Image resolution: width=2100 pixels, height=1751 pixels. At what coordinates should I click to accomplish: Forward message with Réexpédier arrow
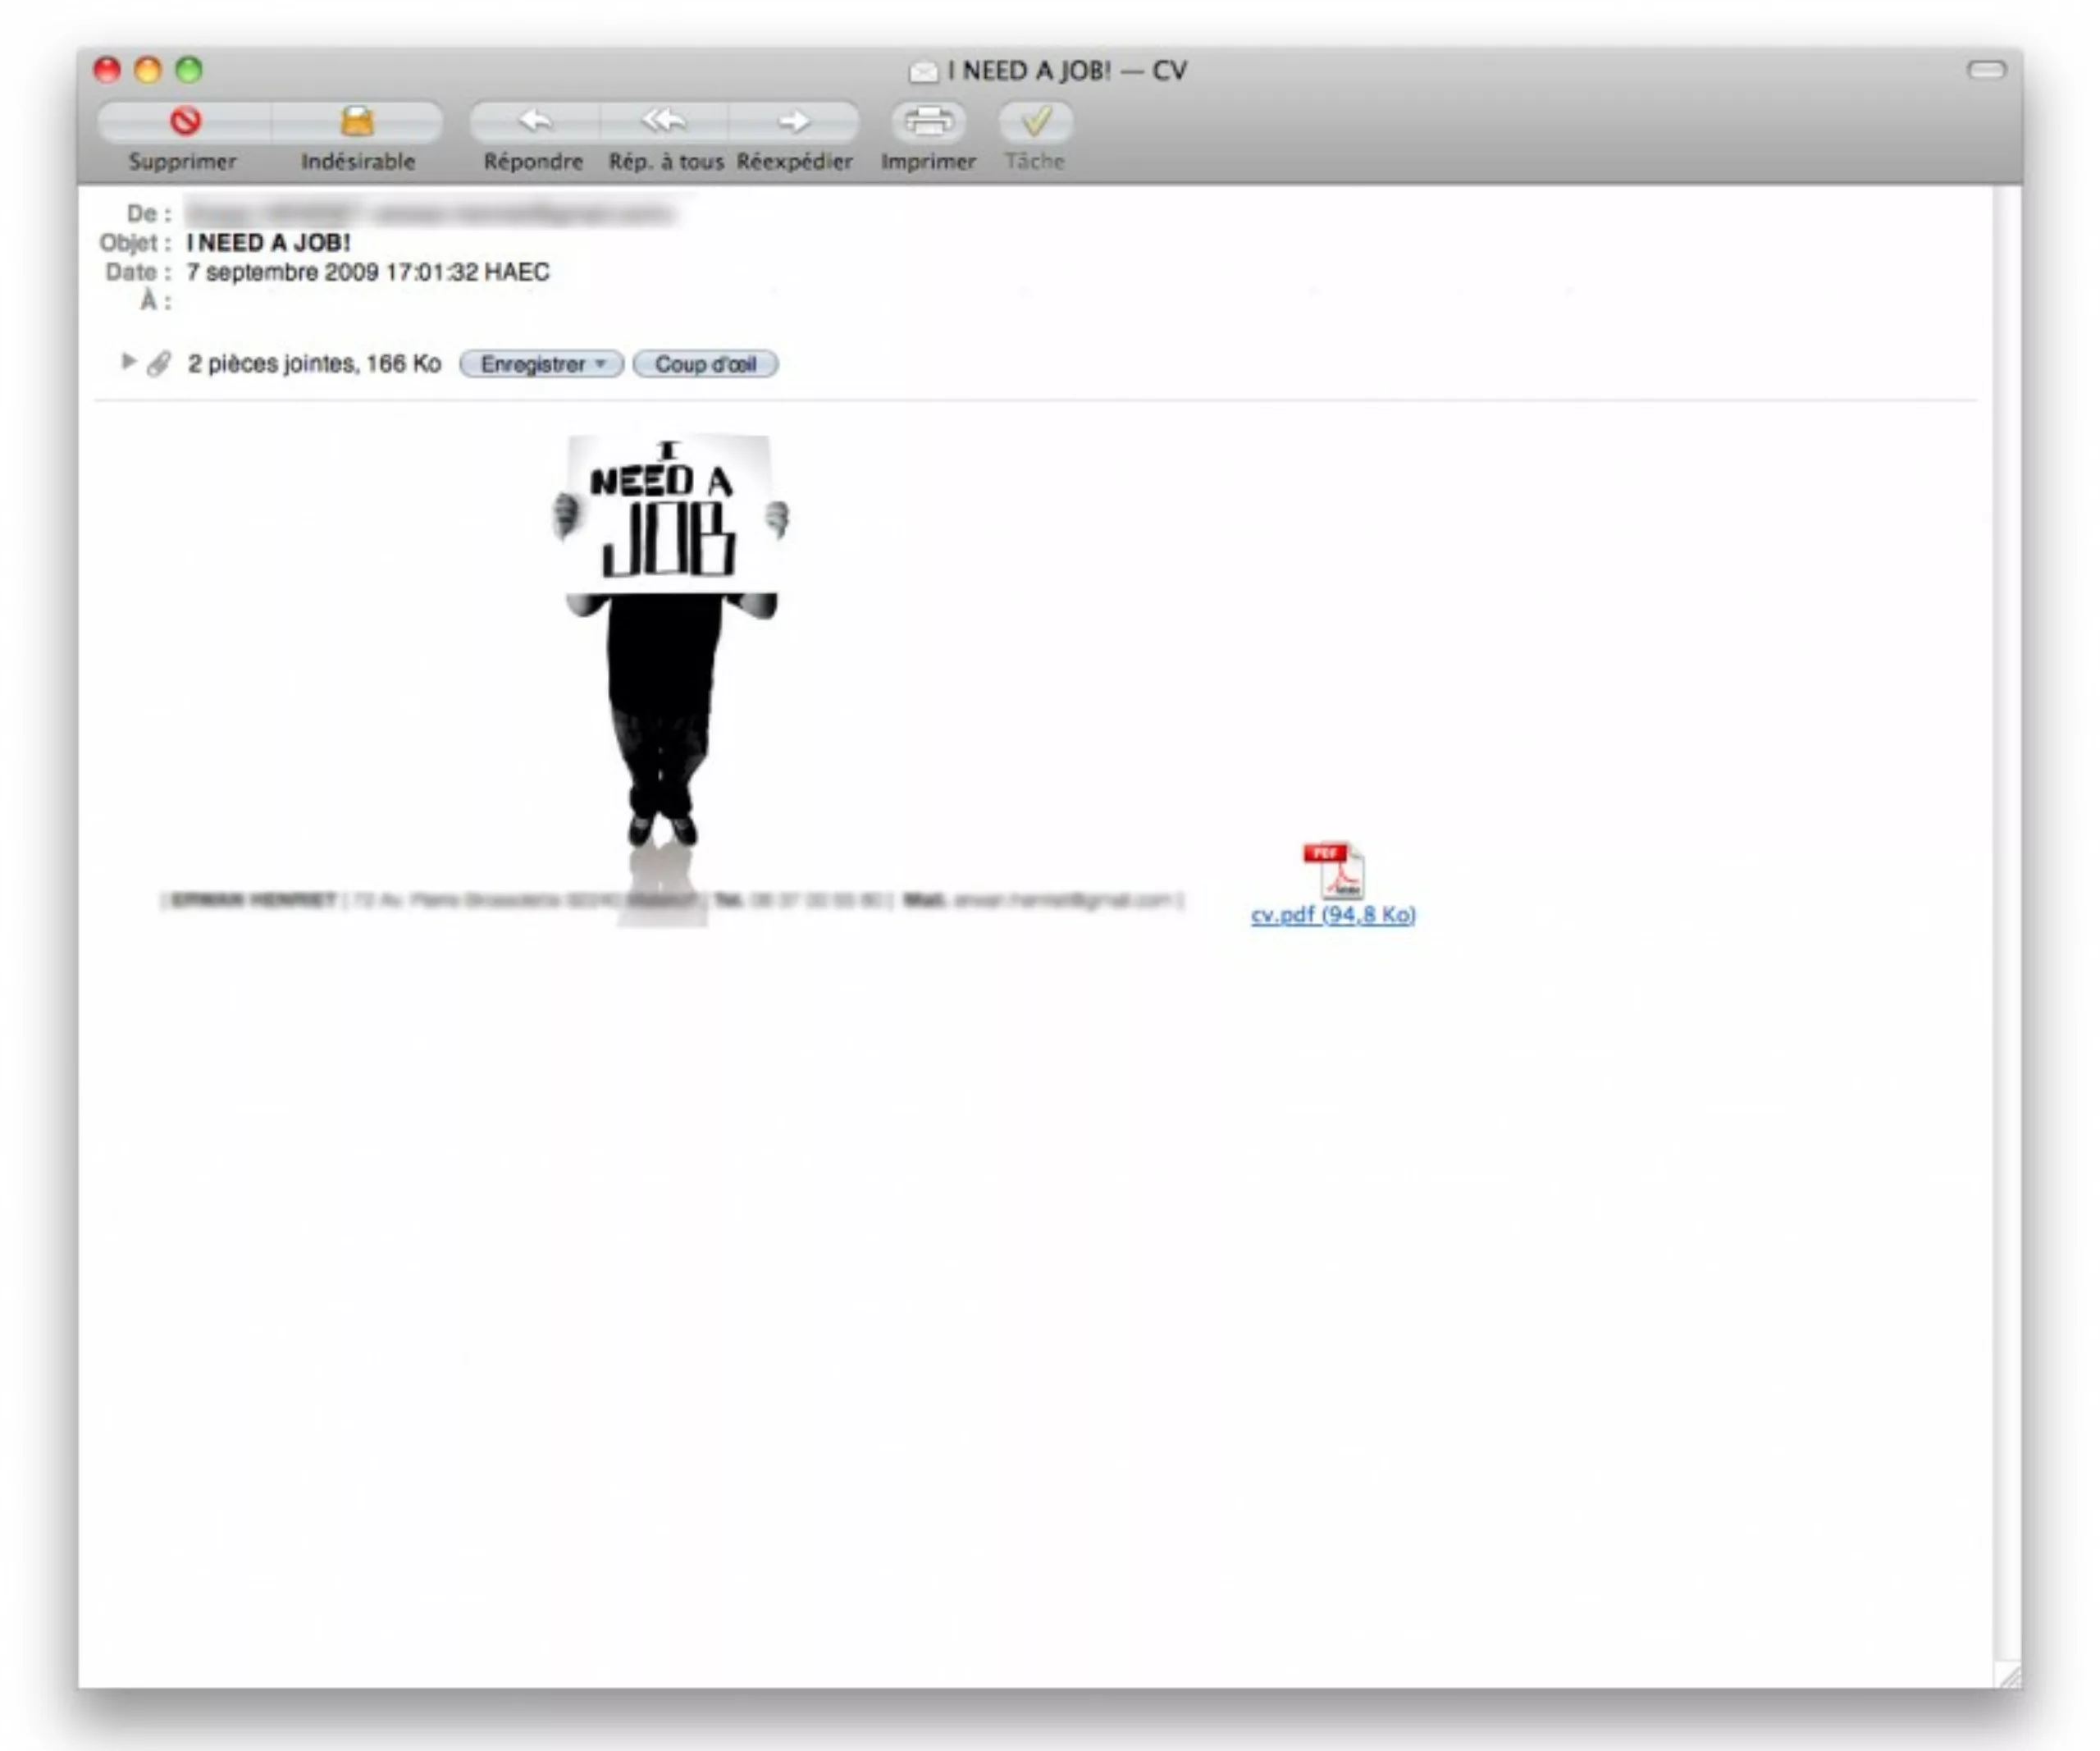(x=794, y=121)
